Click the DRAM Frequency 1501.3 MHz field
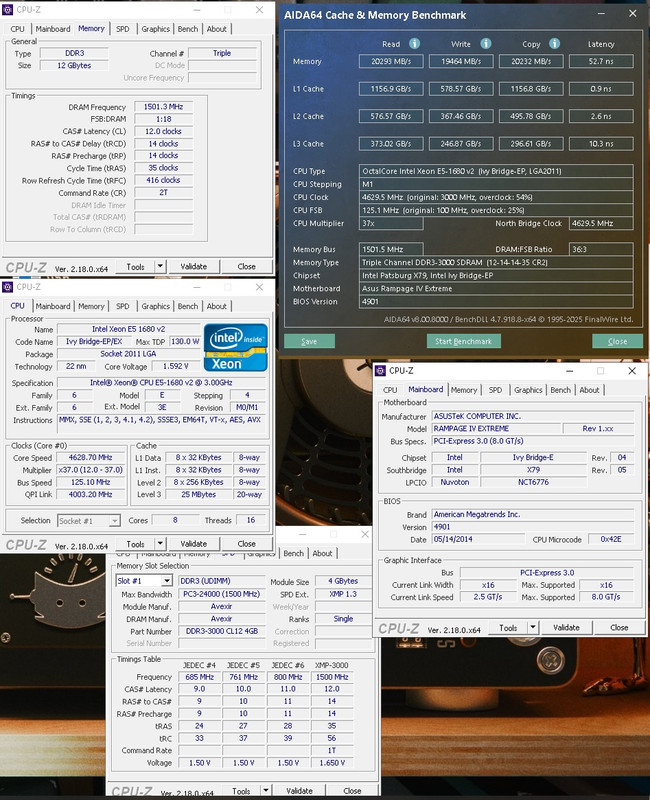 163,107
